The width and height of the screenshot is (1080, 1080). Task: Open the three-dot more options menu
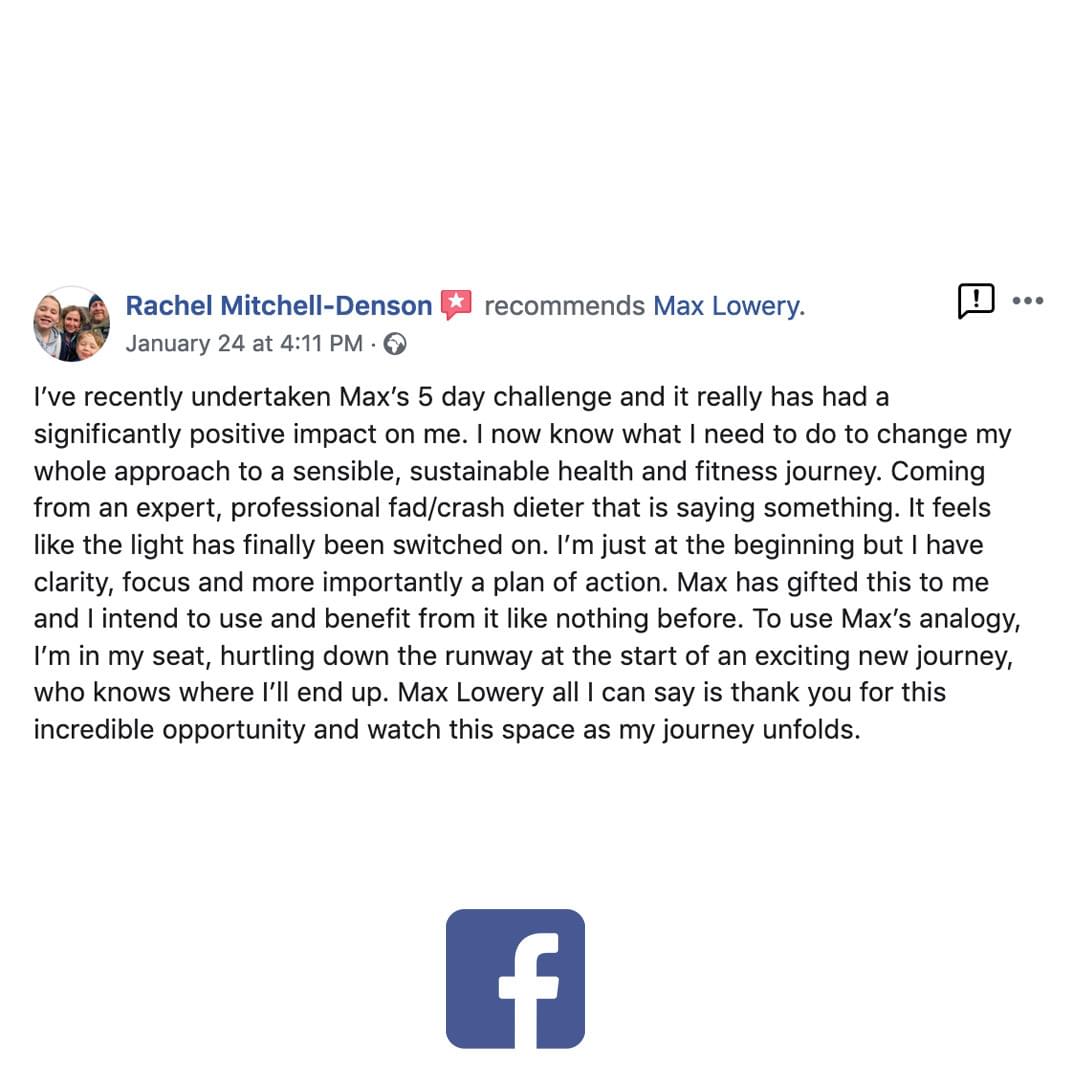click(x=1028, y=300)
